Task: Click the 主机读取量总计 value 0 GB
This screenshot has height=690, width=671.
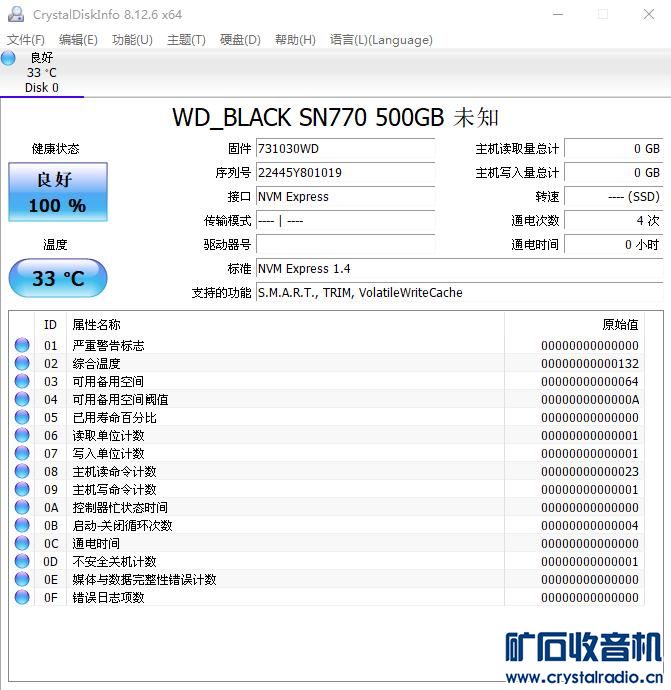Action: [613, 149]
